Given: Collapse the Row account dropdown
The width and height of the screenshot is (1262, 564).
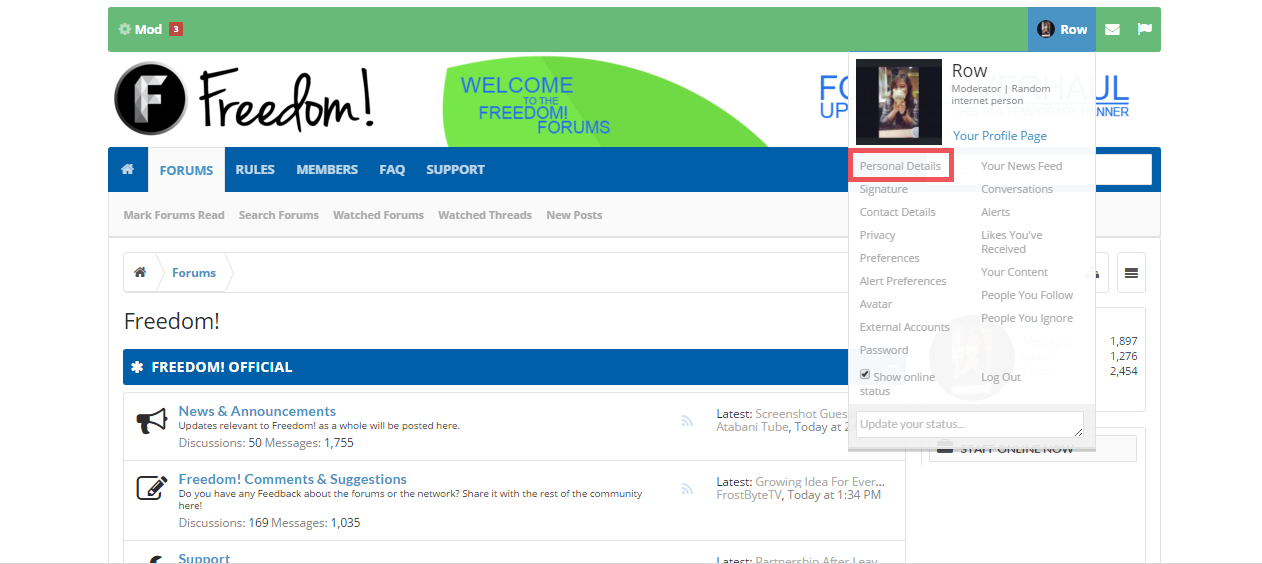Looking at the screenshot, I should tap(1061, 29).
